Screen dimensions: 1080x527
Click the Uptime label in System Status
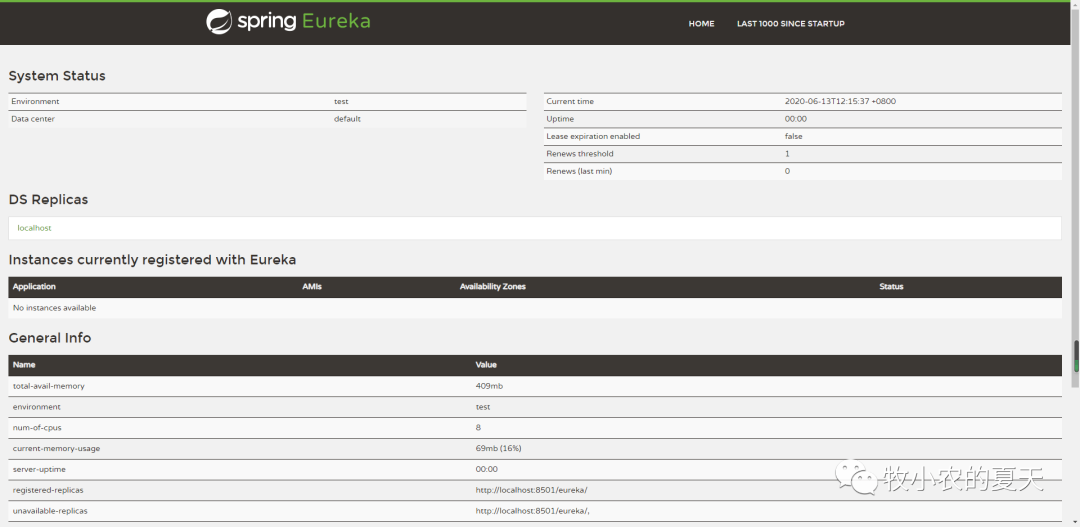(x=560, y=118)
